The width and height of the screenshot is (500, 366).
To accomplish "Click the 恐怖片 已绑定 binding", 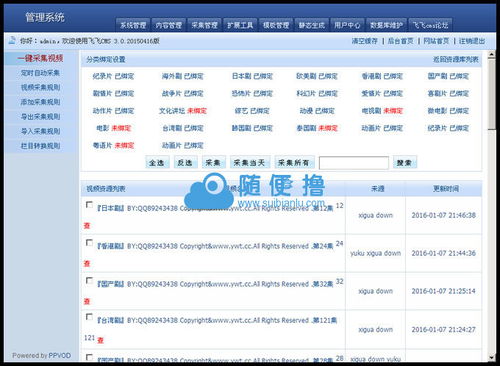I will 252,93.
